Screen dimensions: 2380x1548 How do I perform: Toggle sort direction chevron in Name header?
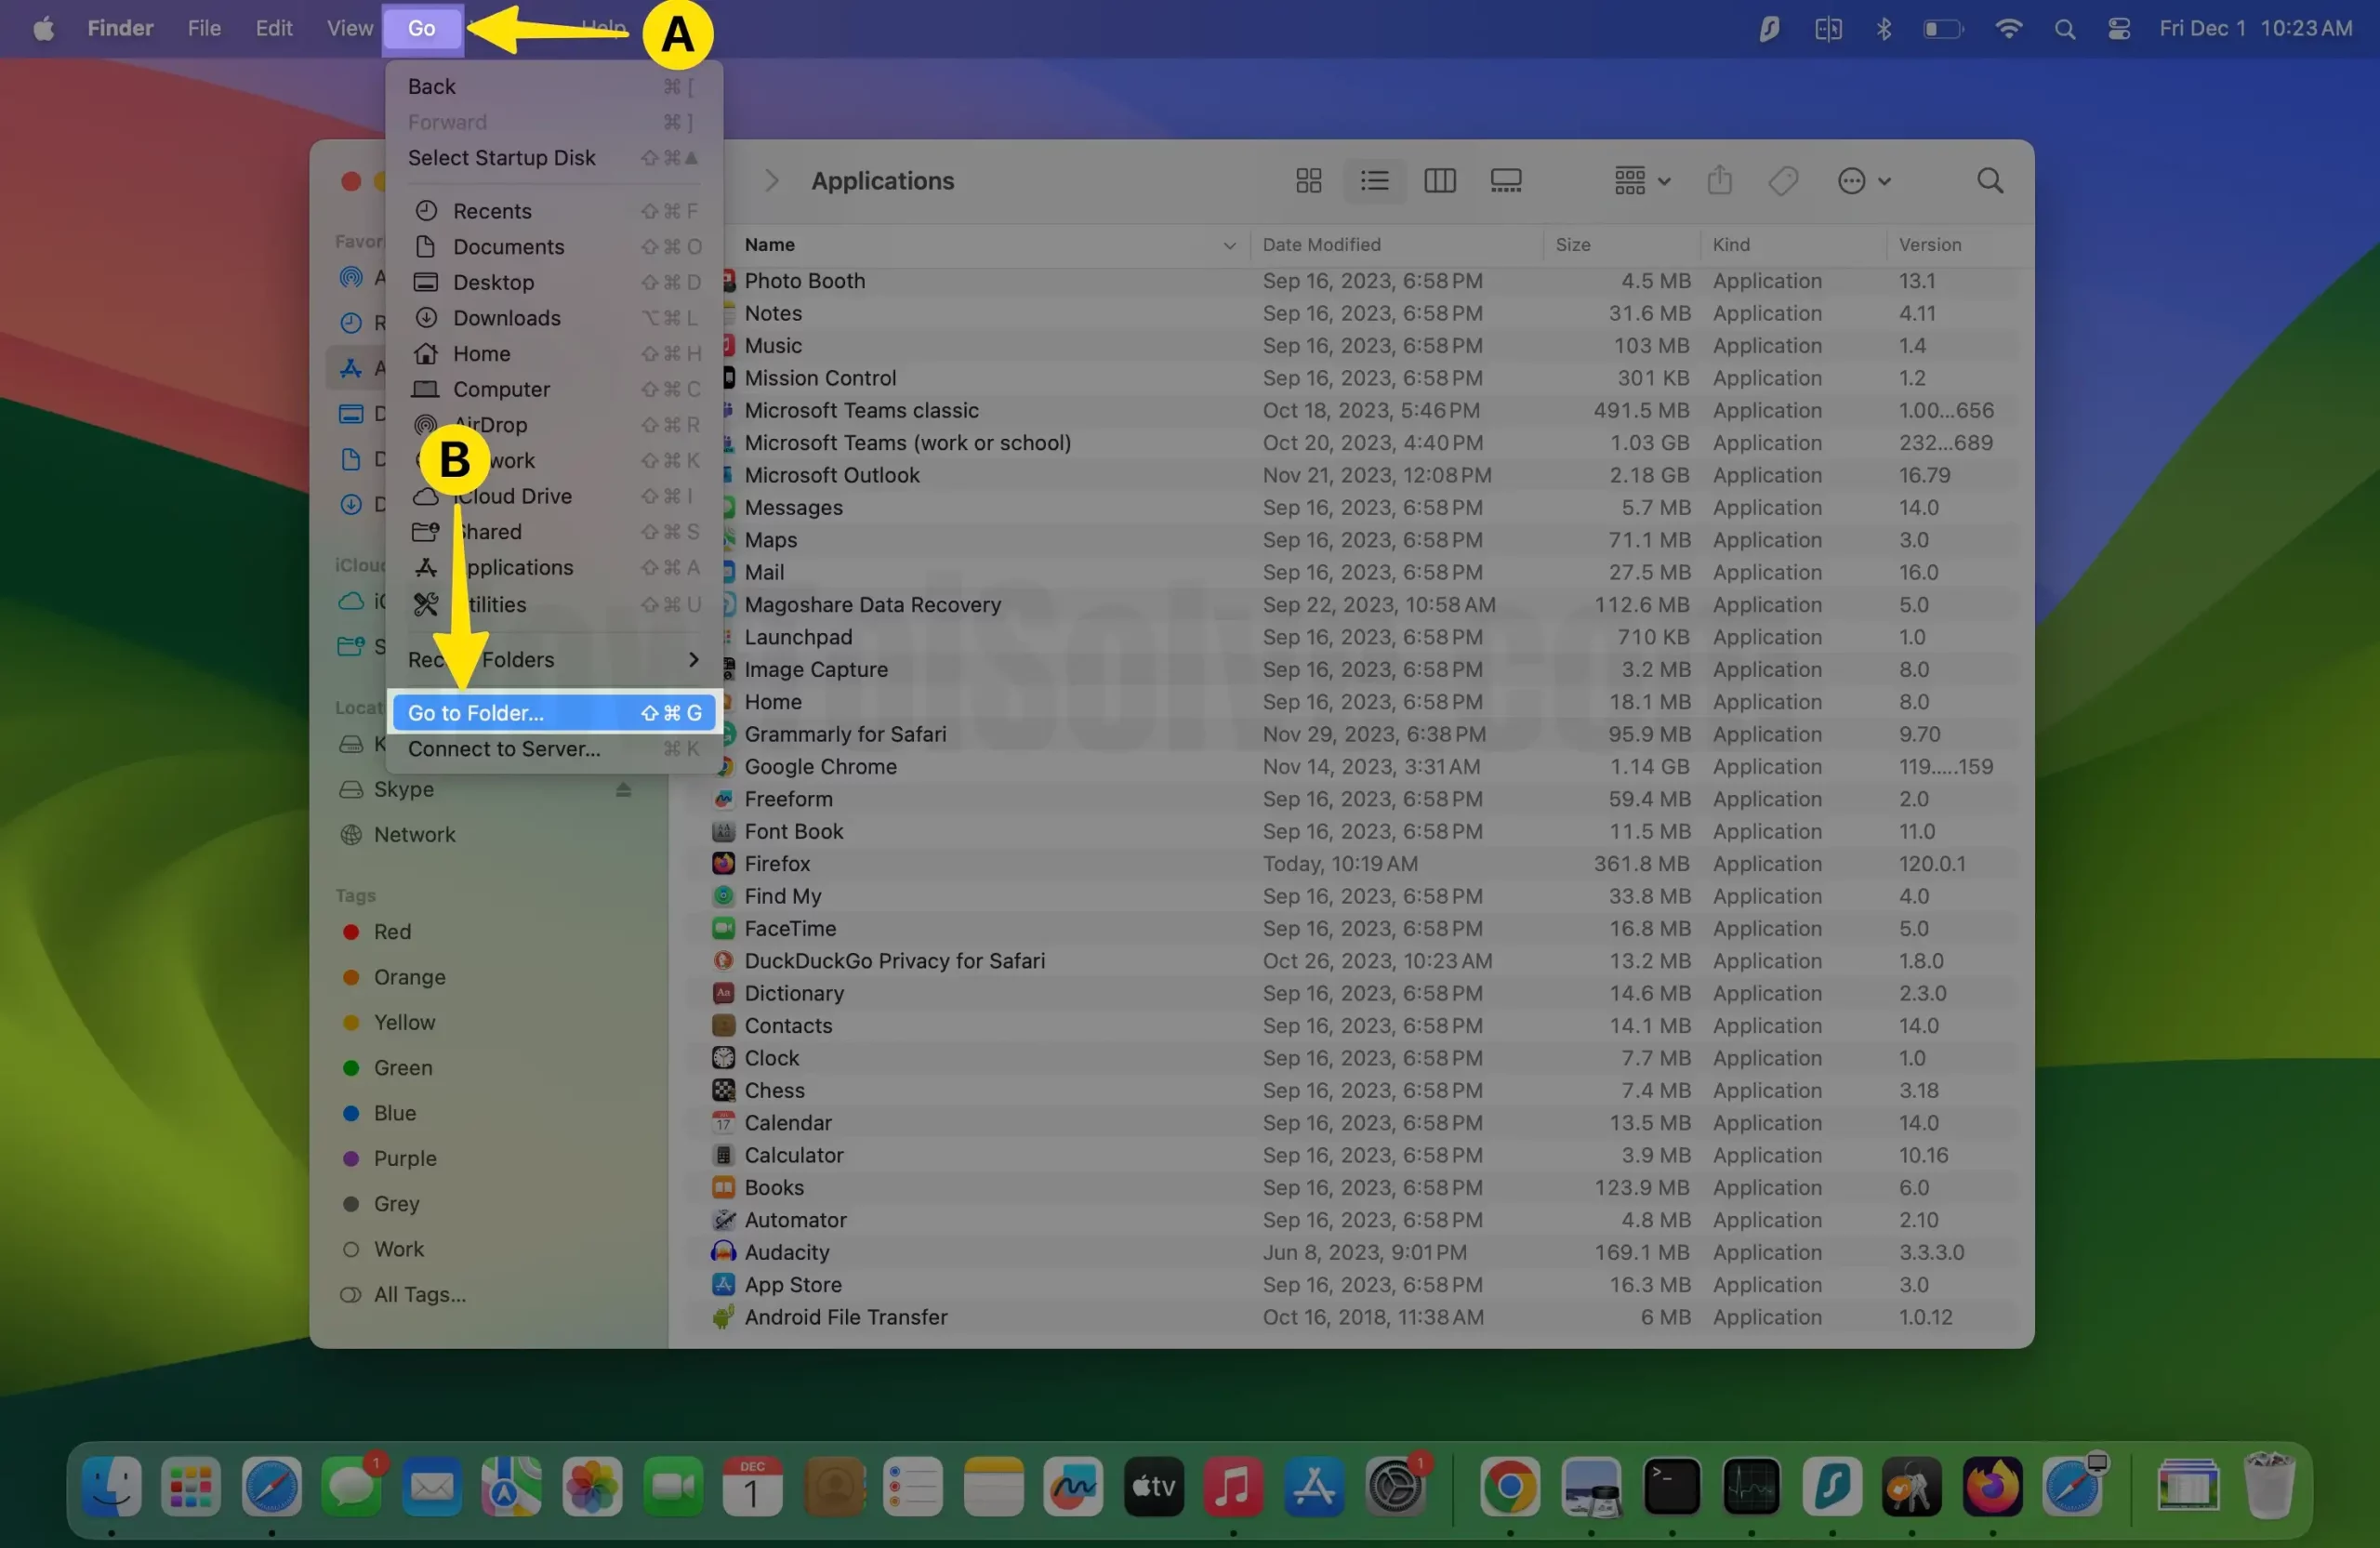tap(1229, 245)
